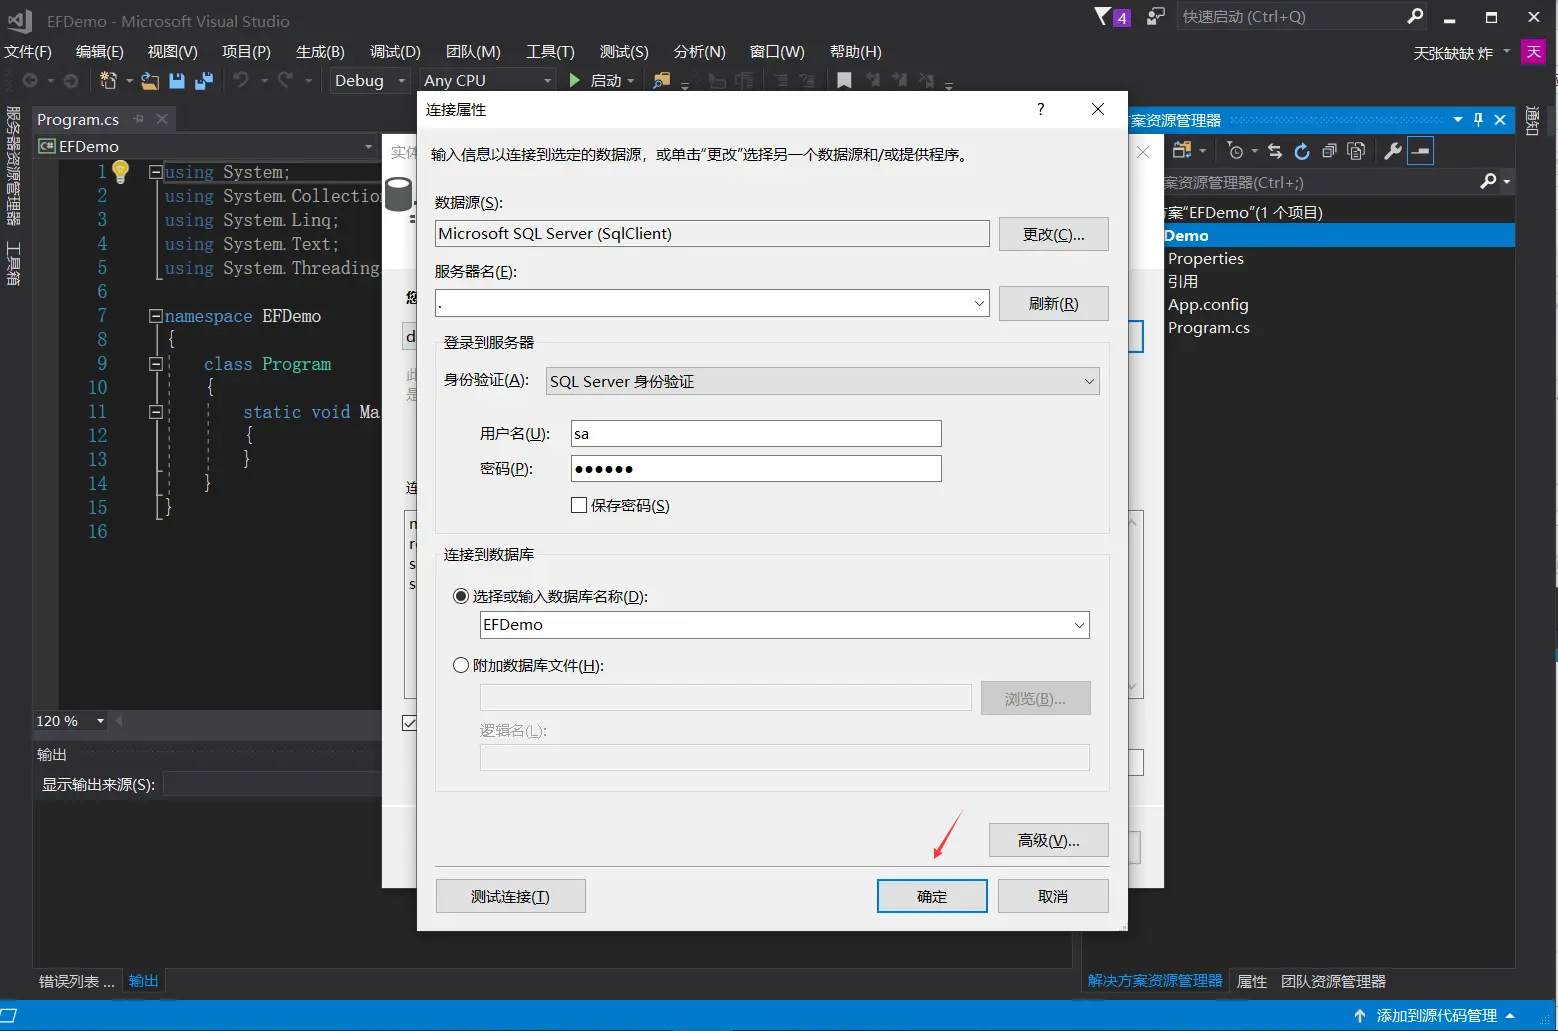Collapse the class Program code region
The image size is (1558, 1031).
tap(156, 364)
